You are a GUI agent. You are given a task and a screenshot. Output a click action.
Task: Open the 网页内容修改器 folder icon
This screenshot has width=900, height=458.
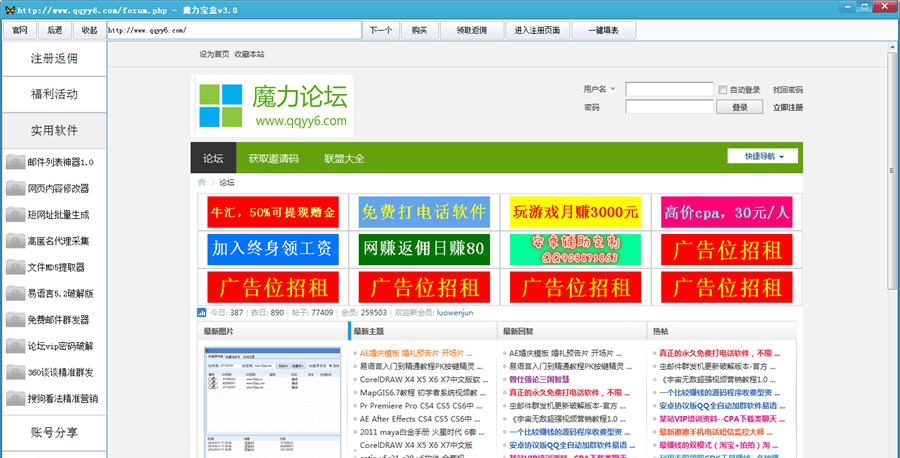coord(15,188)
